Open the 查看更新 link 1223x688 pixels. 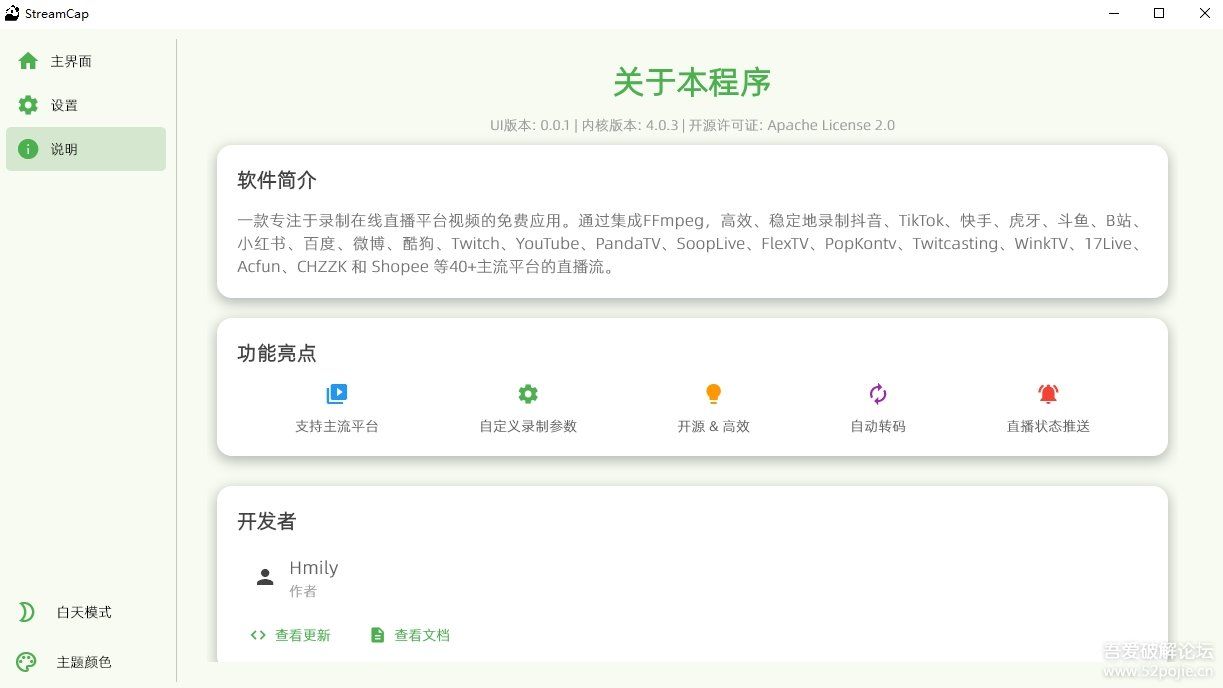pyautogui.click(x=290, y=635)
